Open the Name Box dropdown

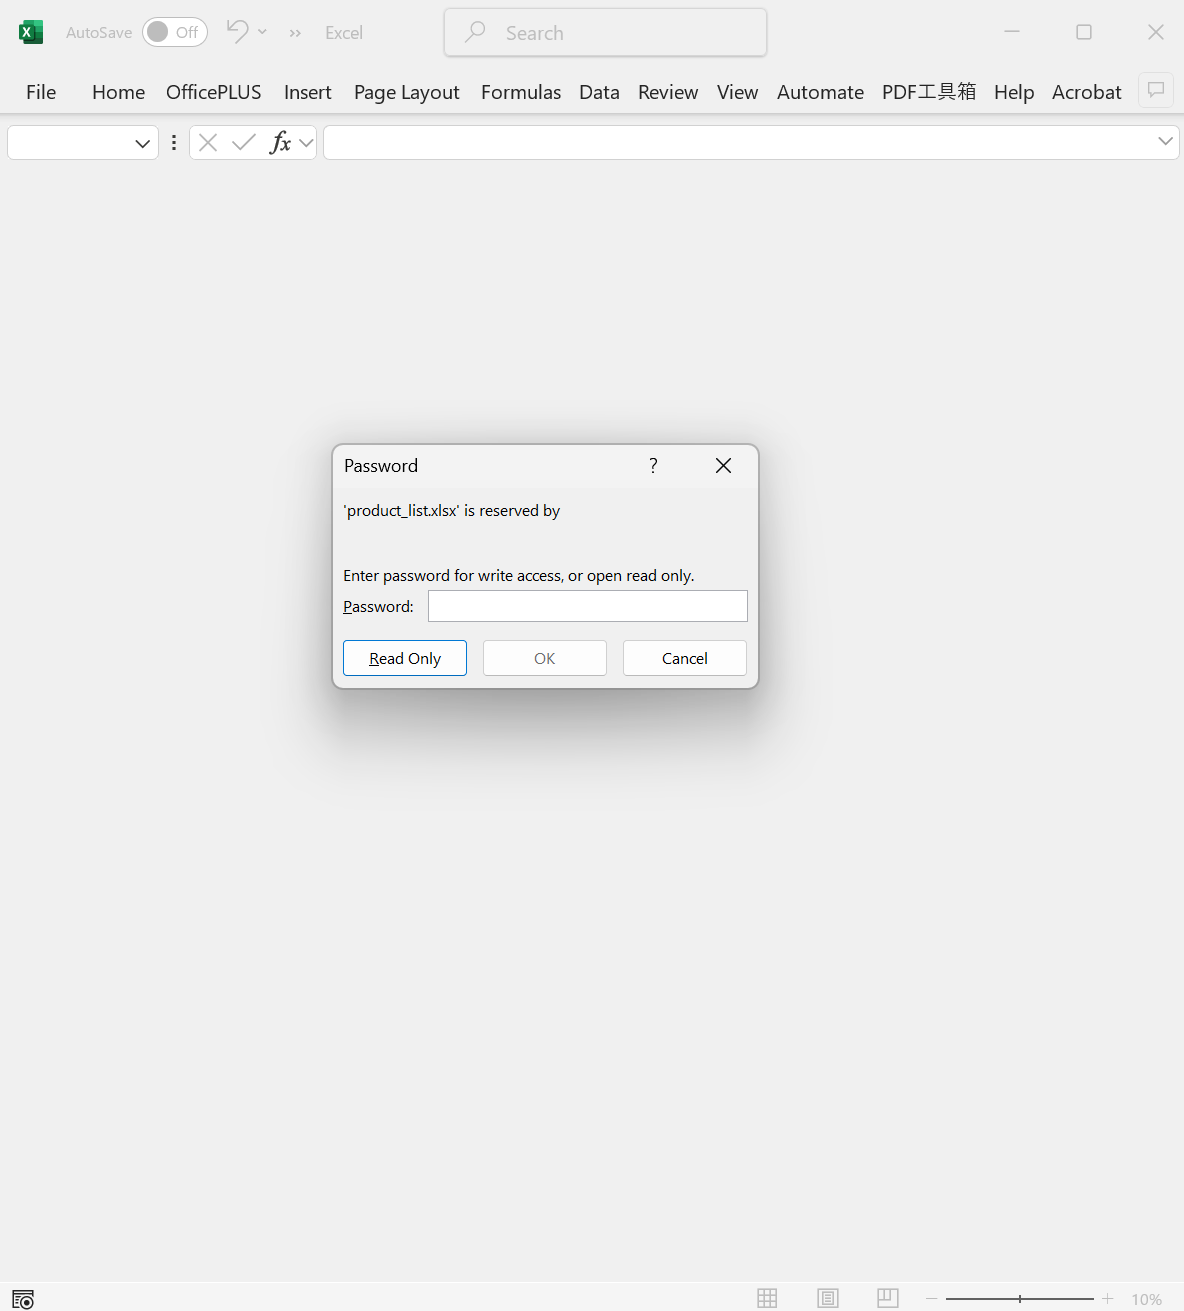click(x=142, y=143)
